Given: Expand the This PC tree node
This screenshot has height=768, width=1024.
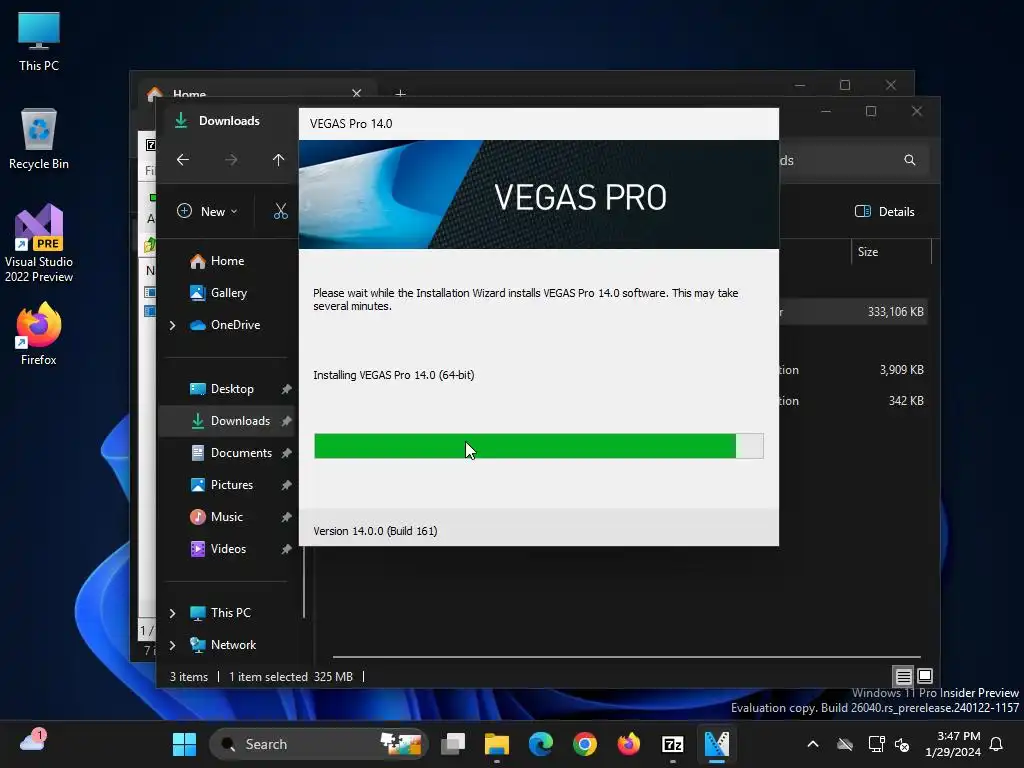Looking at the screenshot, I should [x=172, y=613].
